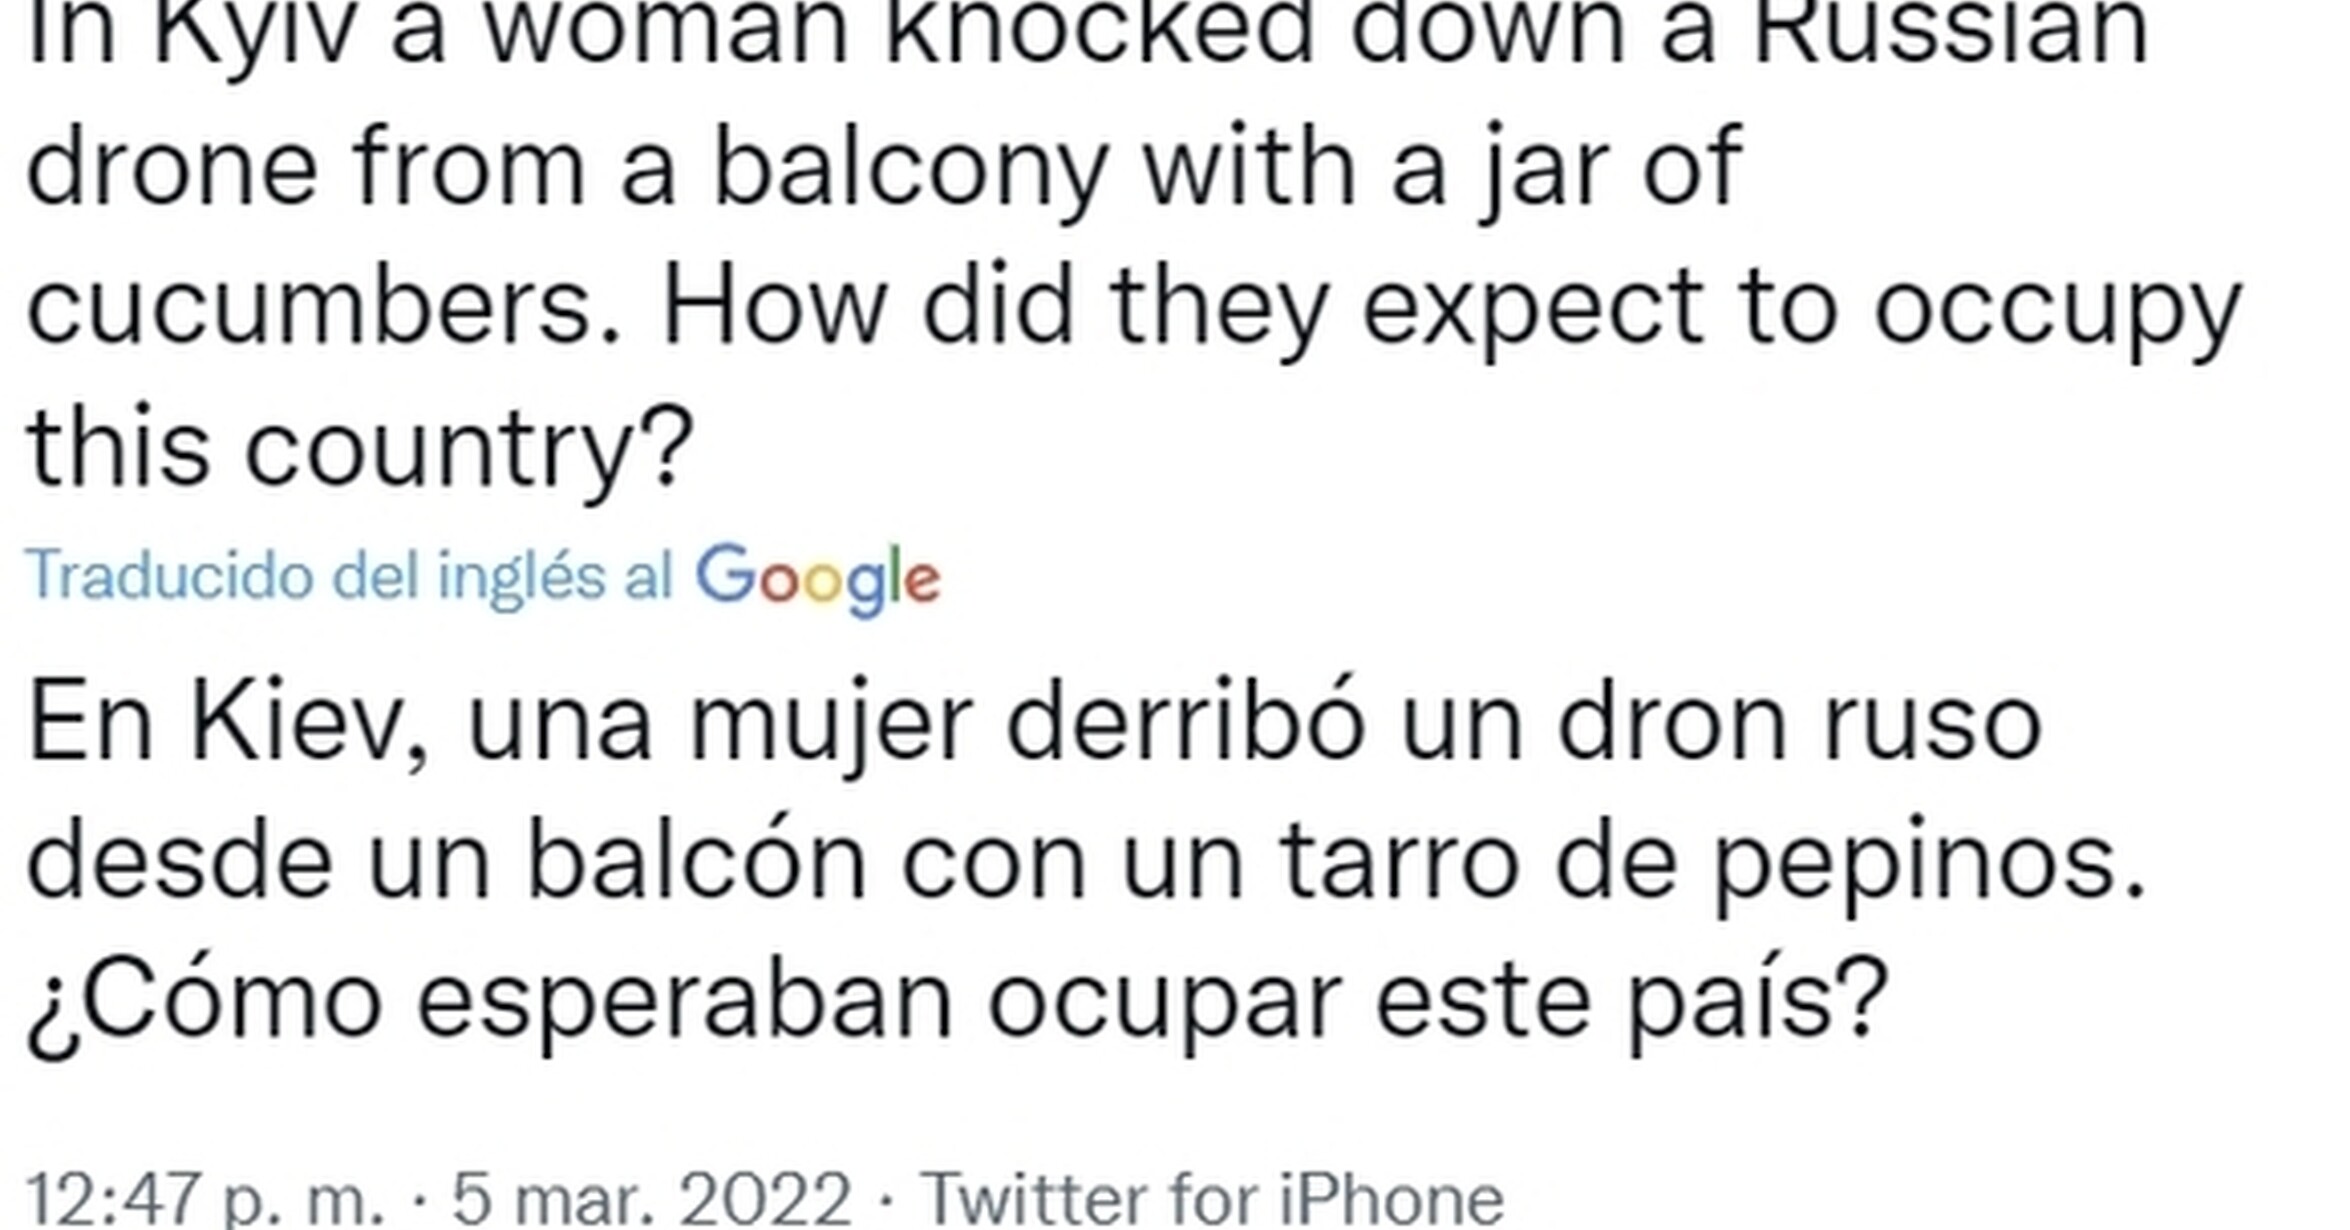The height and width of the screenshot is (1230, 2350).
Task: Click the text "this country?"
Action: [x=360, y=448]
